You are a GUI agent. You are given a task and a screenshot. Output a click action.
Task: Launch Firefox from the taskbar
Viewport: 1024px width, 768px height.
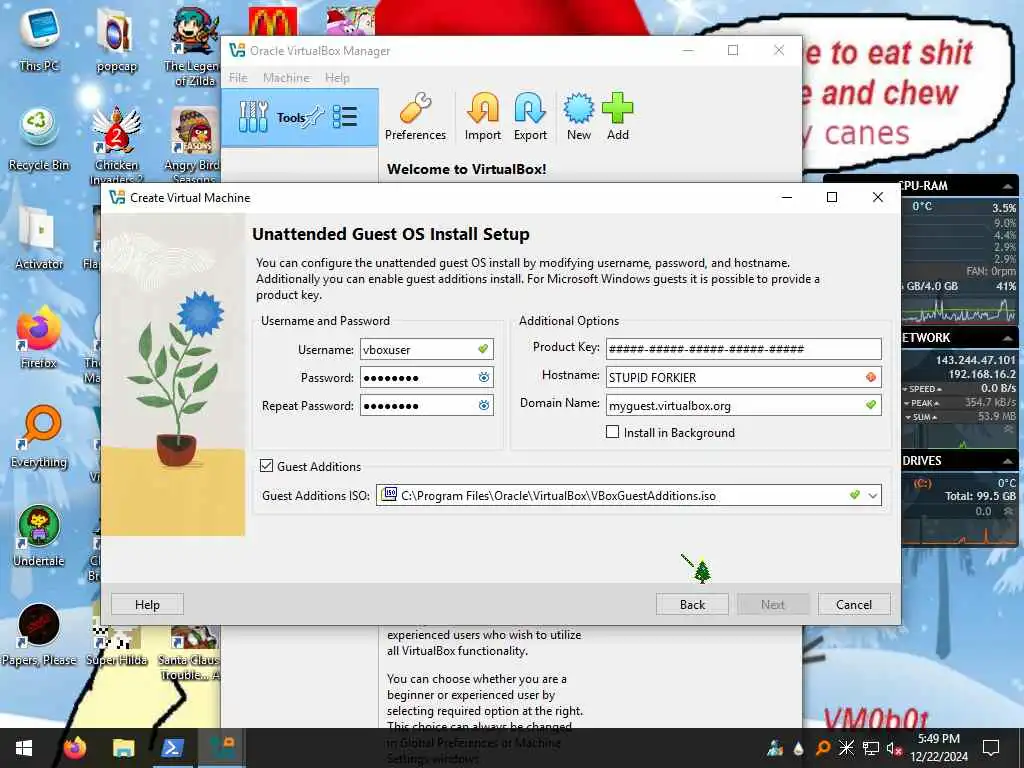click(74, 748)
